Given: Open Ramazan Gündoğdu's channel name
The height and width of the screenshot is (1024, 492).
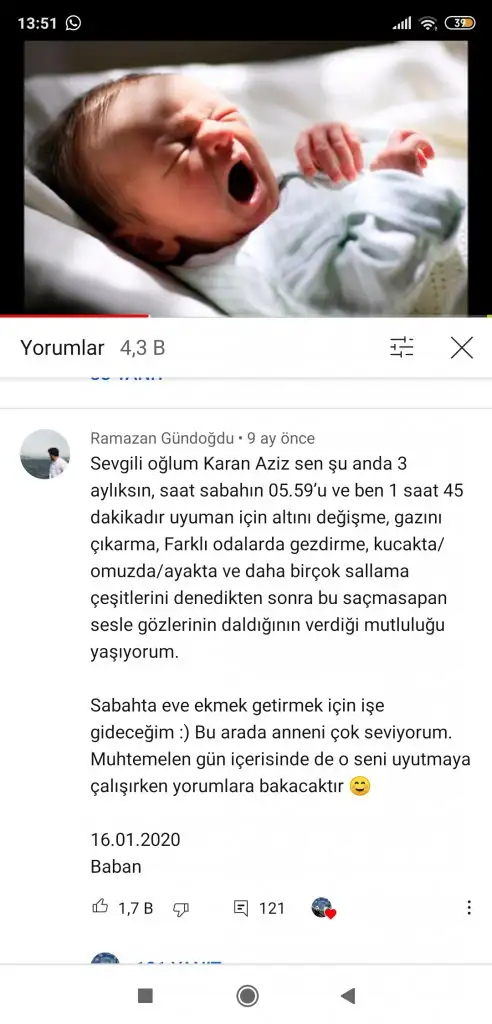Looking at the screenshot, I should pyautogui.click(x=163, y=438).
